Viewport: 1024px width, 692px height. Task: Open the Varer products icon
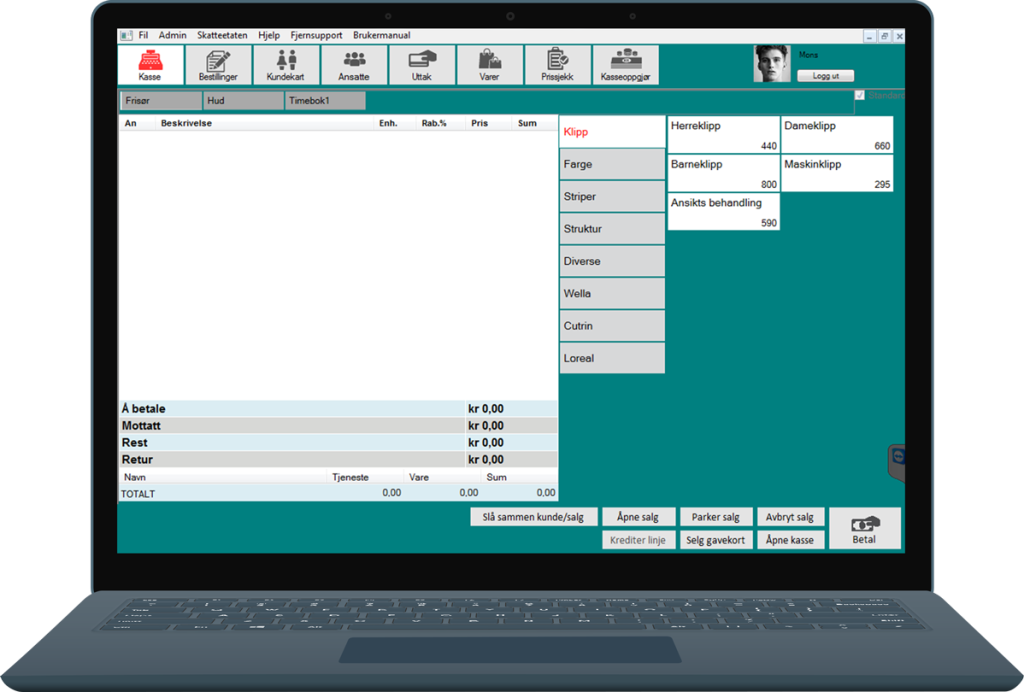tap(490, 65)
